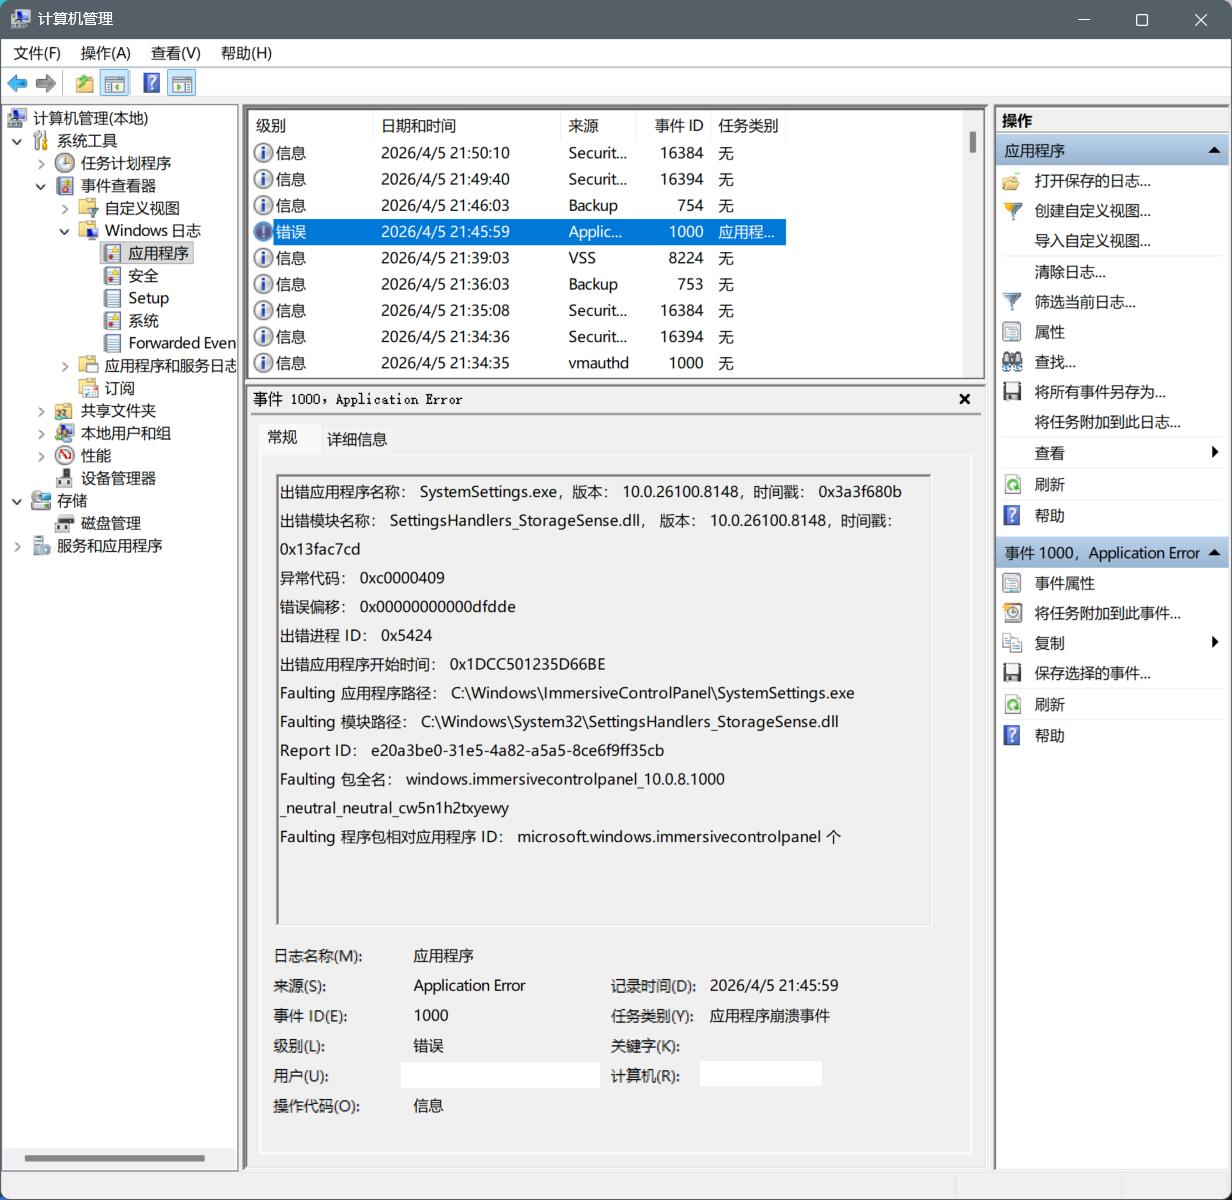Click the folder icon beside 打开保存的日志
Screen dimensions: 1232x1200
(1012, 181)
